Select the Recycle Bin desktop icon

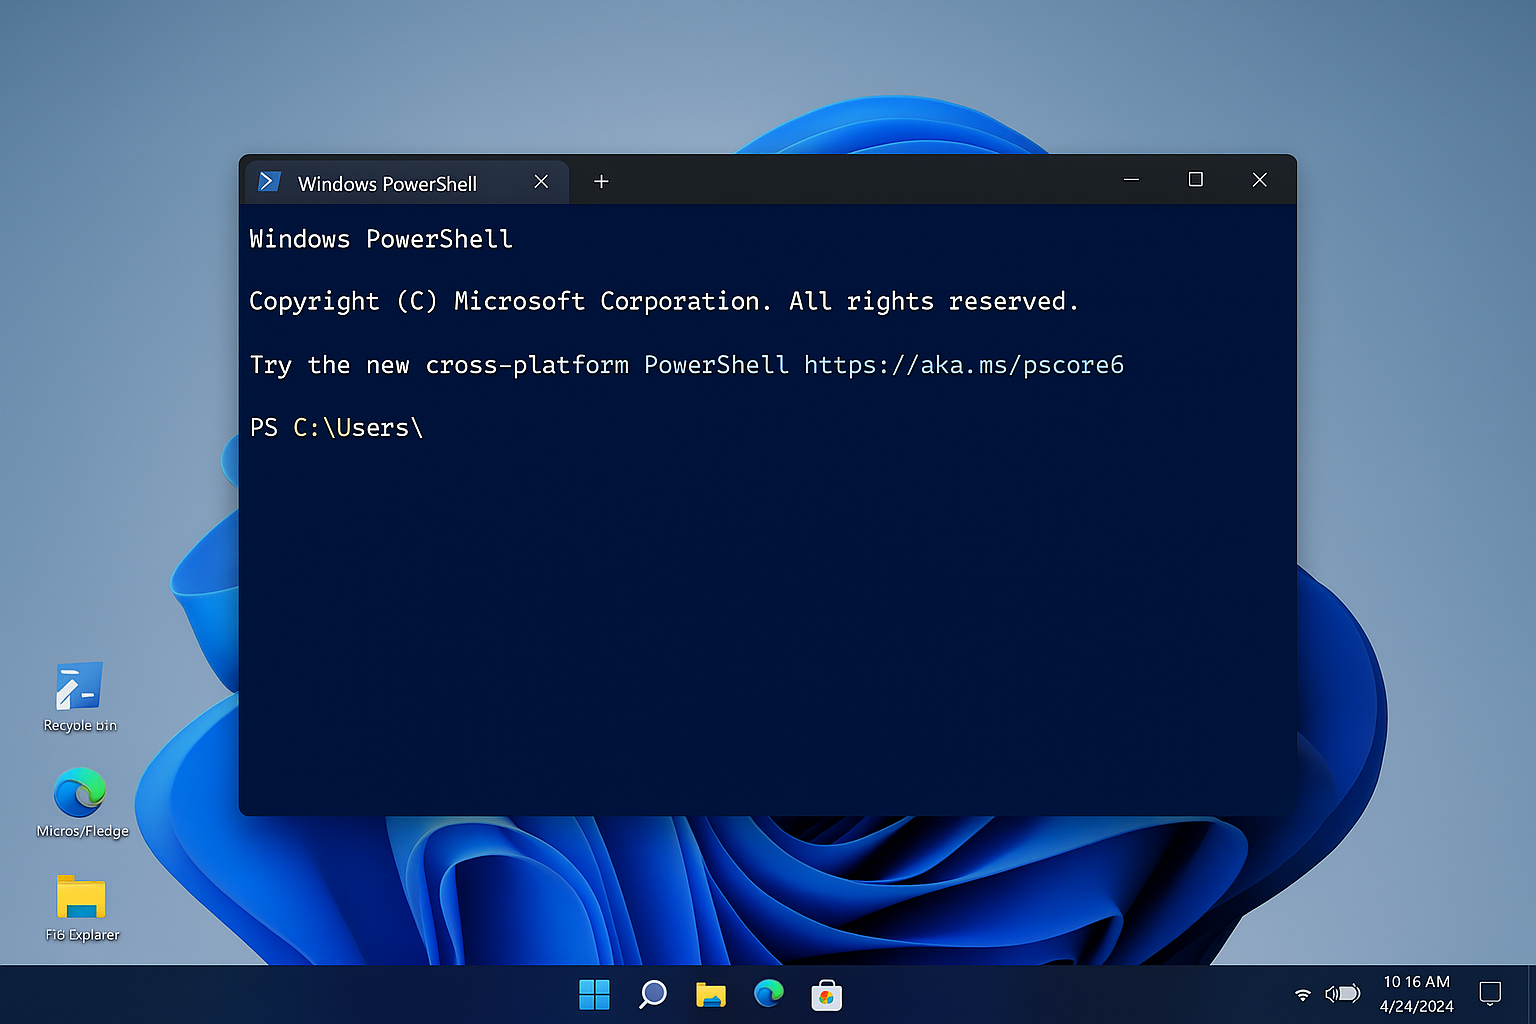[80, 698]
